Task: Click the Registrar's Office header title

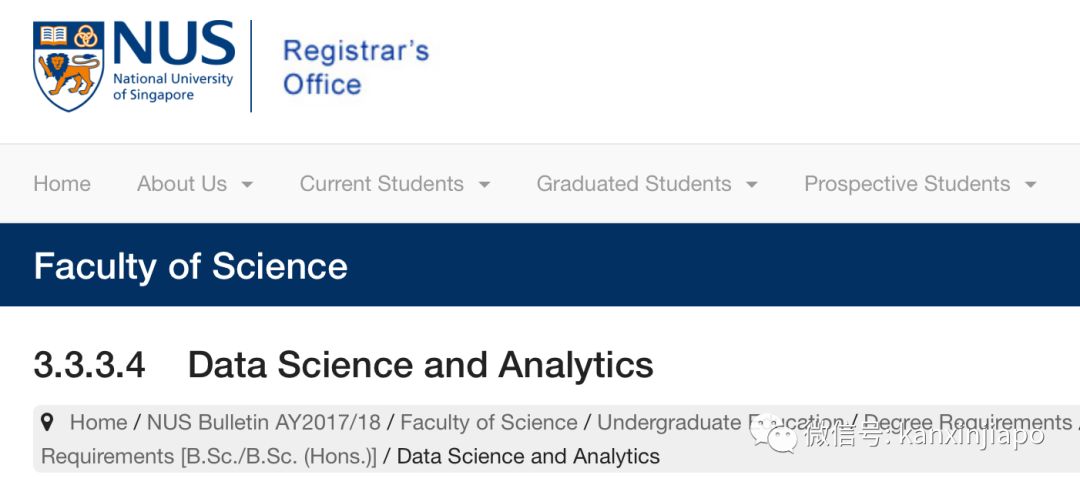Action: point(356,67)
